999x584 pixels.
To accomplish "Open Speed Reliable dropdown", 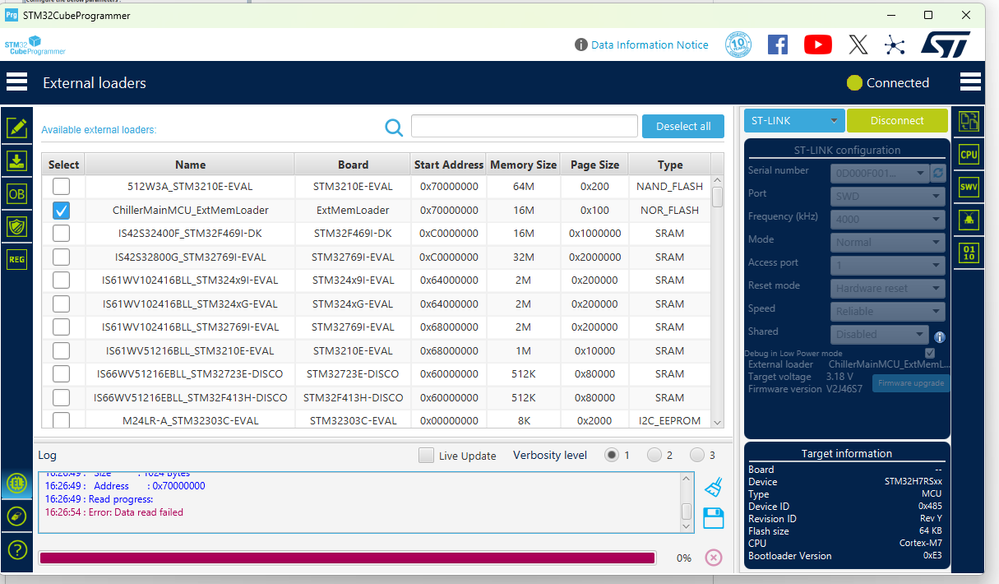I will pos(888,311).
